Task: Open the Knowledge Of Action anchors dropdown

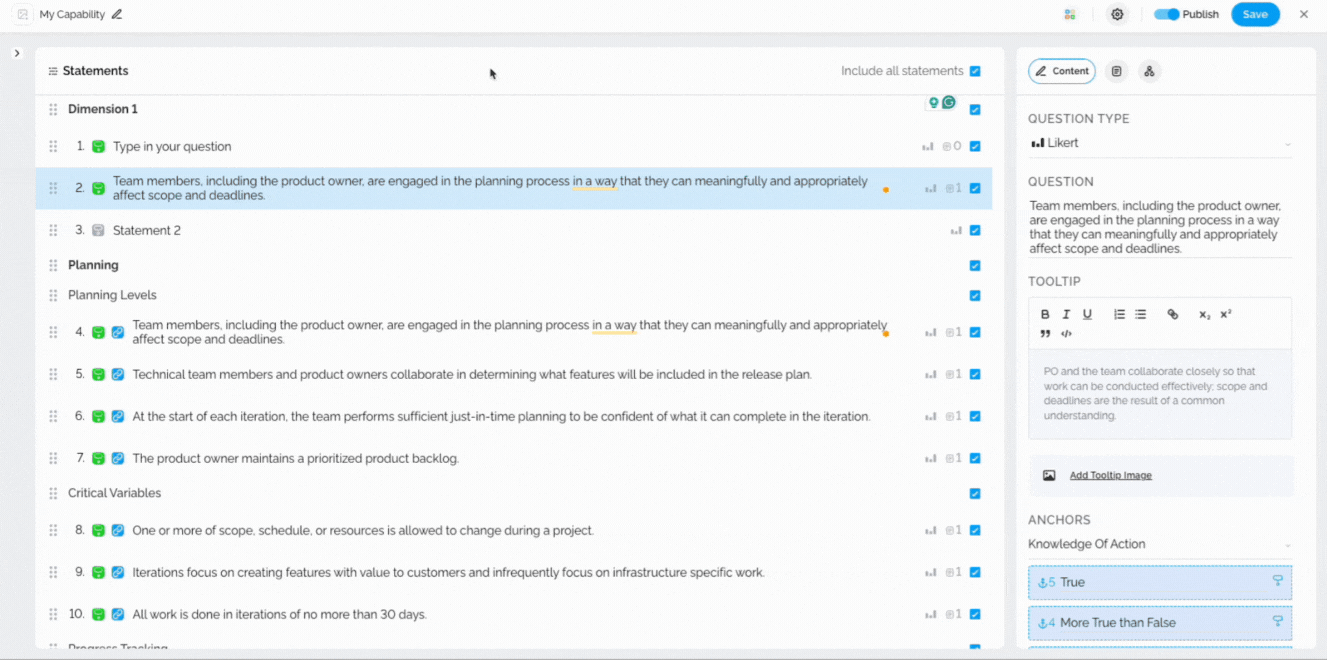Action: [1160, 544]
